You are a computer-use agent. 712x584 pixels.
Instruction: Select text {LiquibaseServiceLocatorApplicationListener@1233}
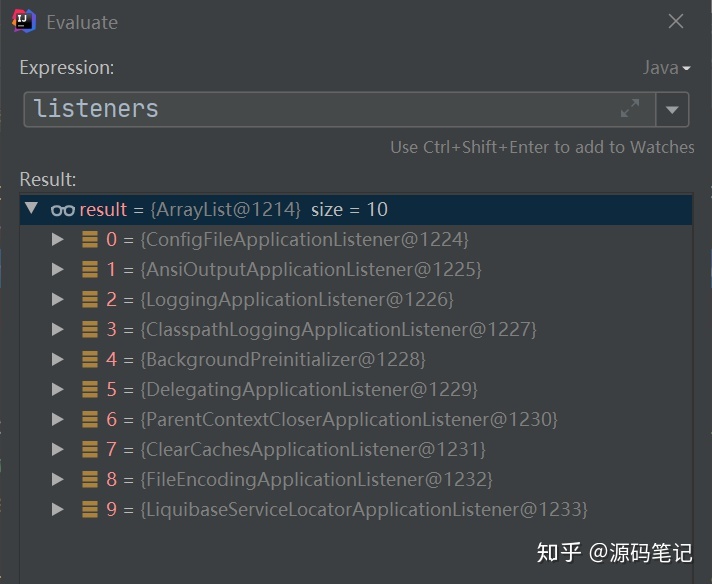[x=364, y=510]
